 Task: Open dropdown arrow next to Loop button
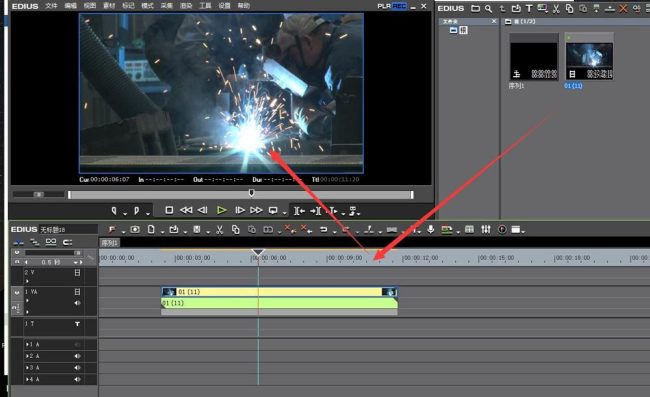click(x=284, y=213)
